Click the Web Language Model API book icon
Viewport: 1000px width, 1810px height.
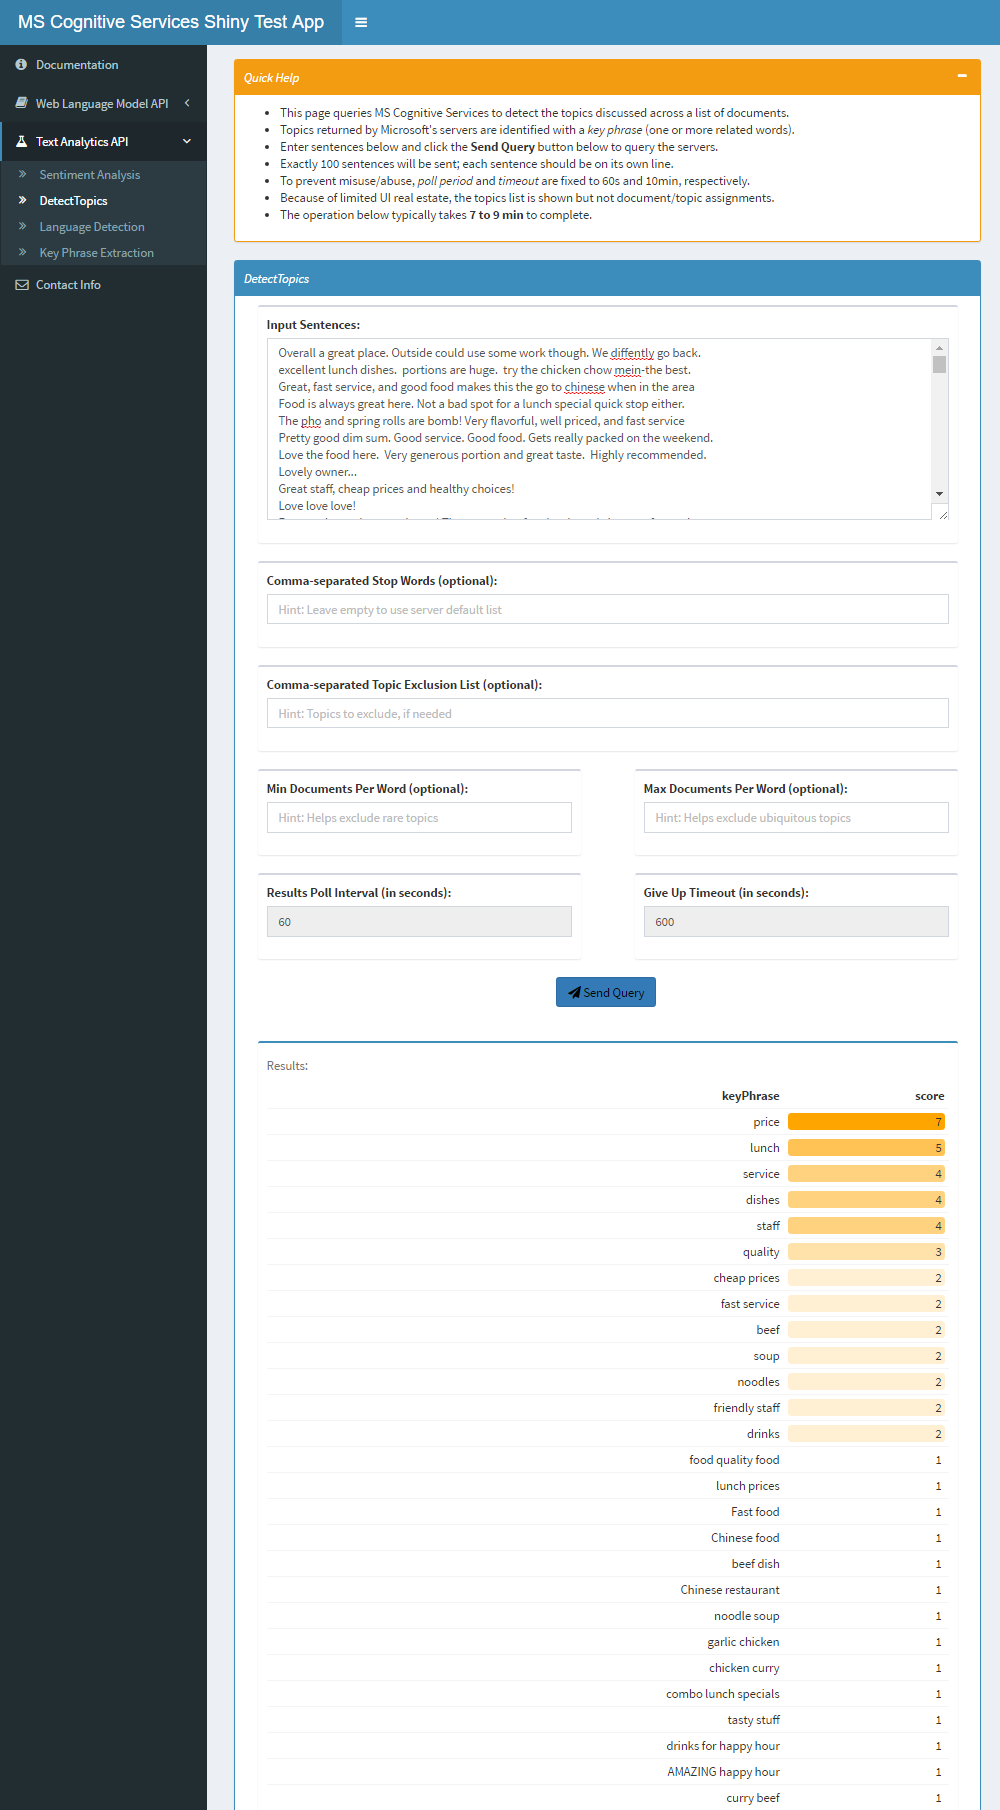click(21, 103)
